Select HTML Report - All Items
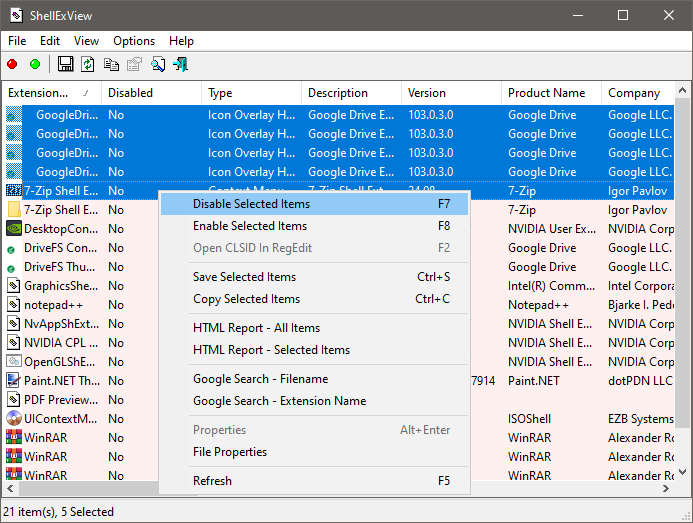This screenshot has height=523, width=693. (x=314, y=328)
